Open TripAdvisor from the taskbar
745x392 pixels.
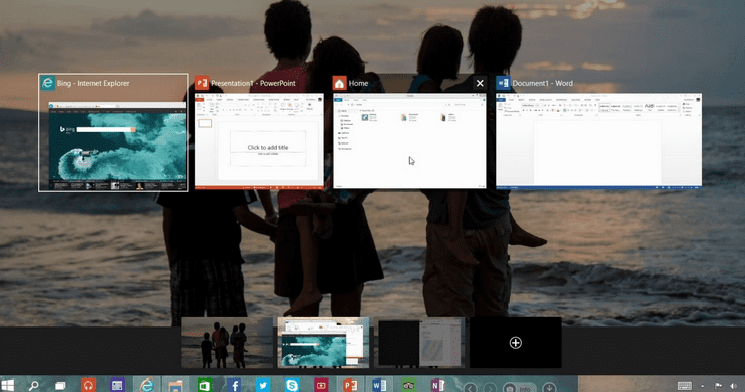click(x=408, y=385)
